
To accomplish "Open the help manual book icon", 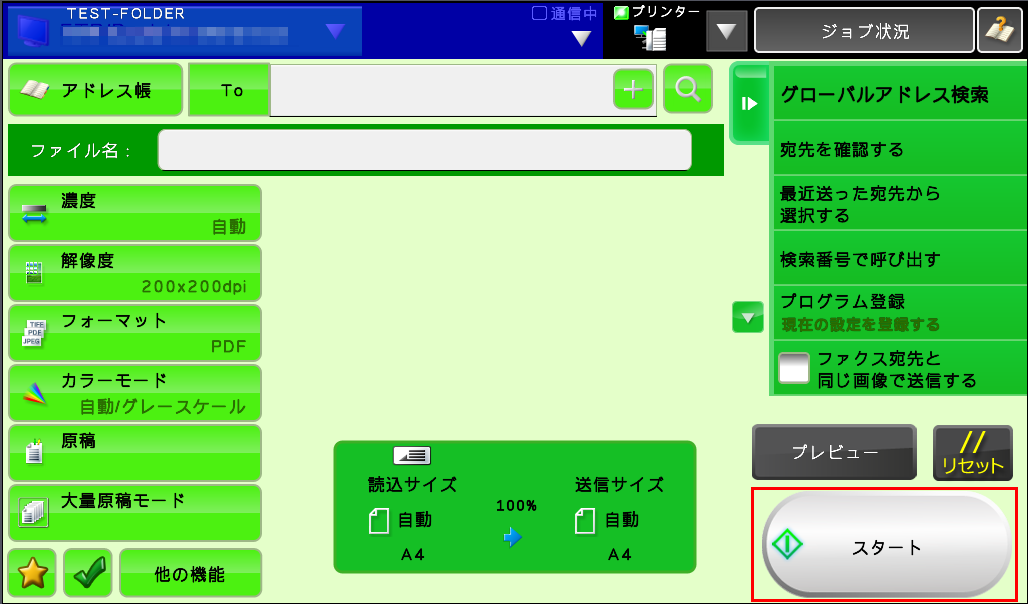I will 999,31.
